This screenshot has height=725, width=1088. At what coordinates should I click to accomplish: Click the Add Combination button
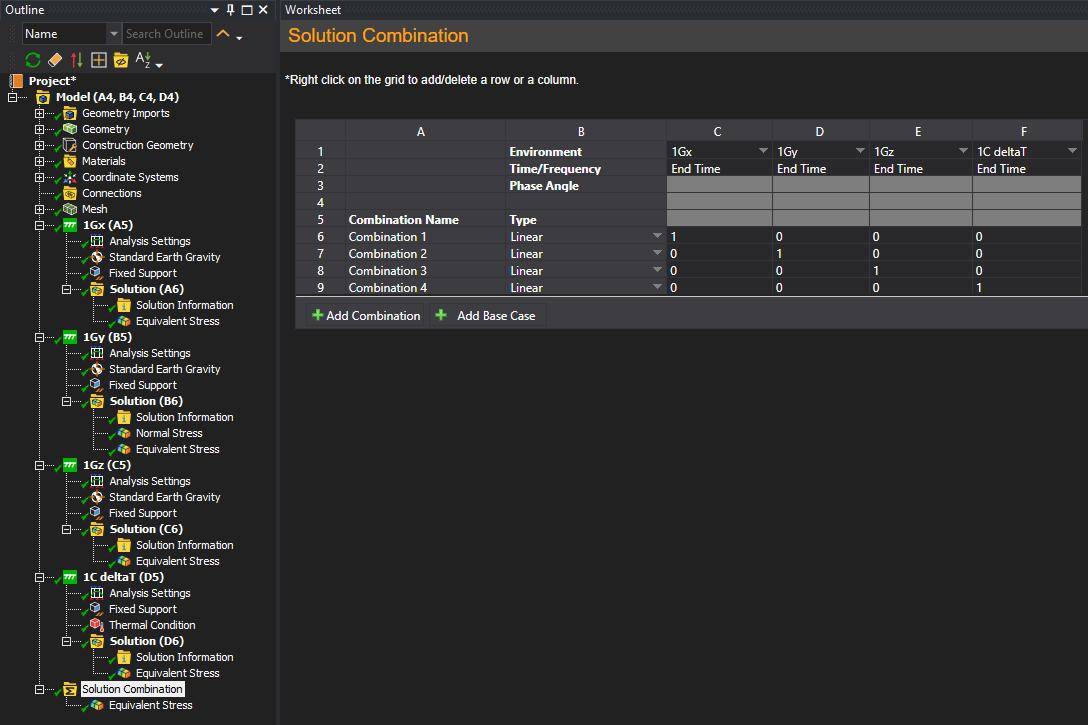366,316
